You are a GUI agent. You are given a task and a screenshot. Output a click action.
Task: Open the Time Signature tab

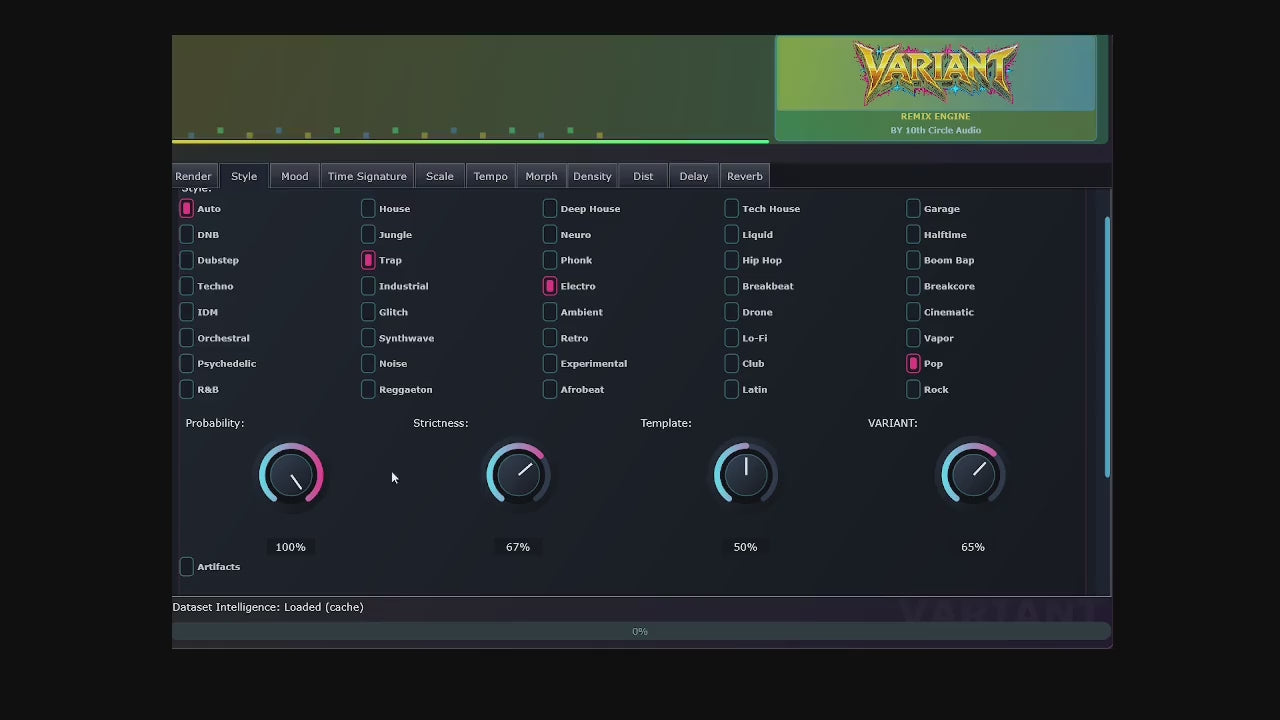click(367, 176)
